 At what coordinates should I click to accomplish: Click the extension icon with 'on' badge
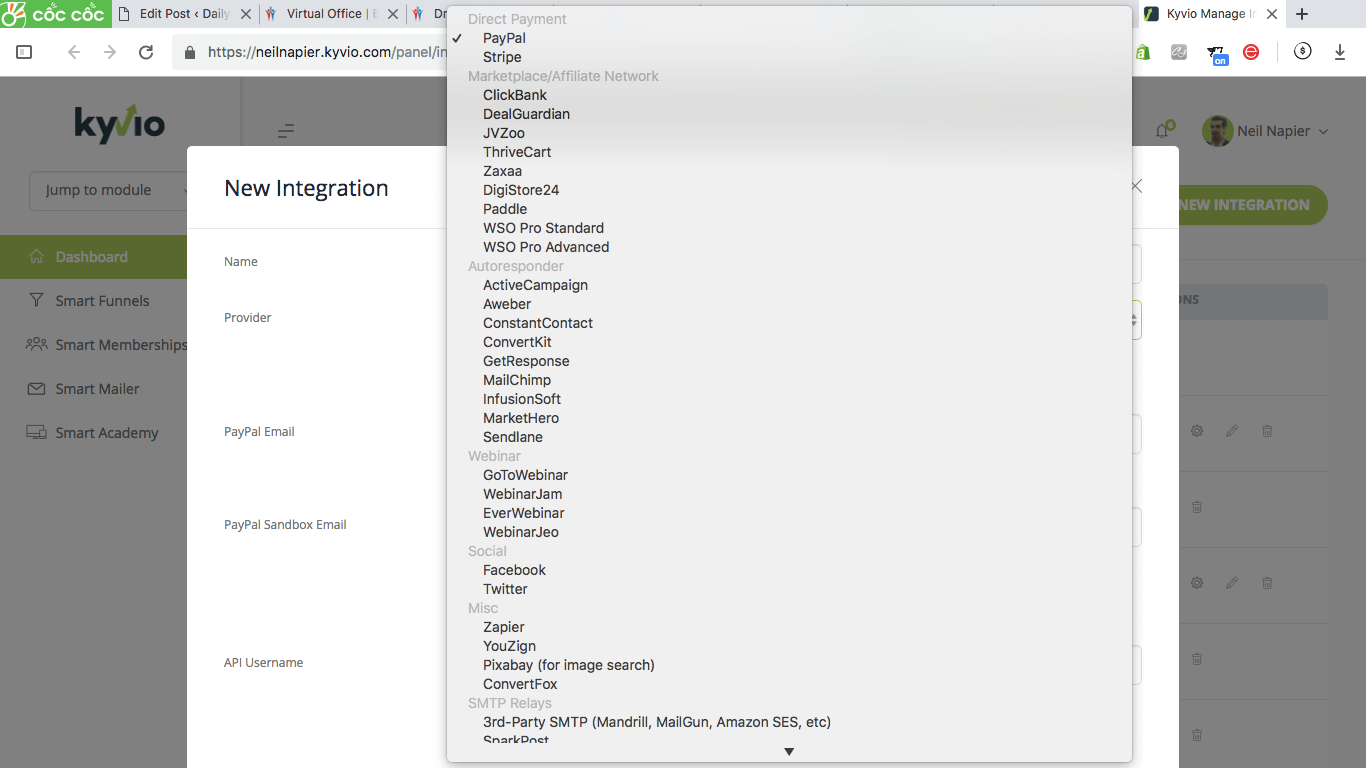coord(1216,54)
